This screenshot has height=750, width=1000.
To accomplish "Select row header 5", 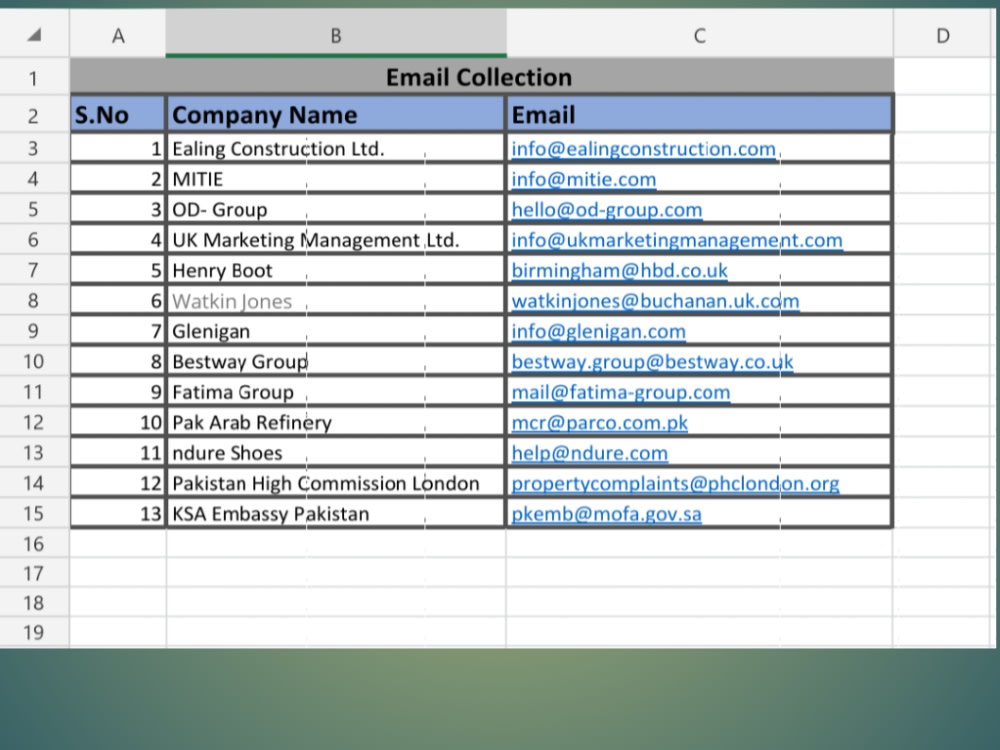I will [33, 209].
